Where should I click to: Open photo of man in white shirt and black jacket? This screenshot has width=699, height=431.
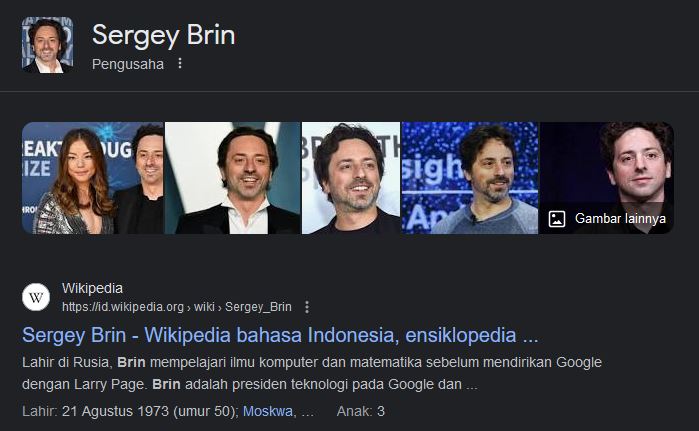pos(233,178)
